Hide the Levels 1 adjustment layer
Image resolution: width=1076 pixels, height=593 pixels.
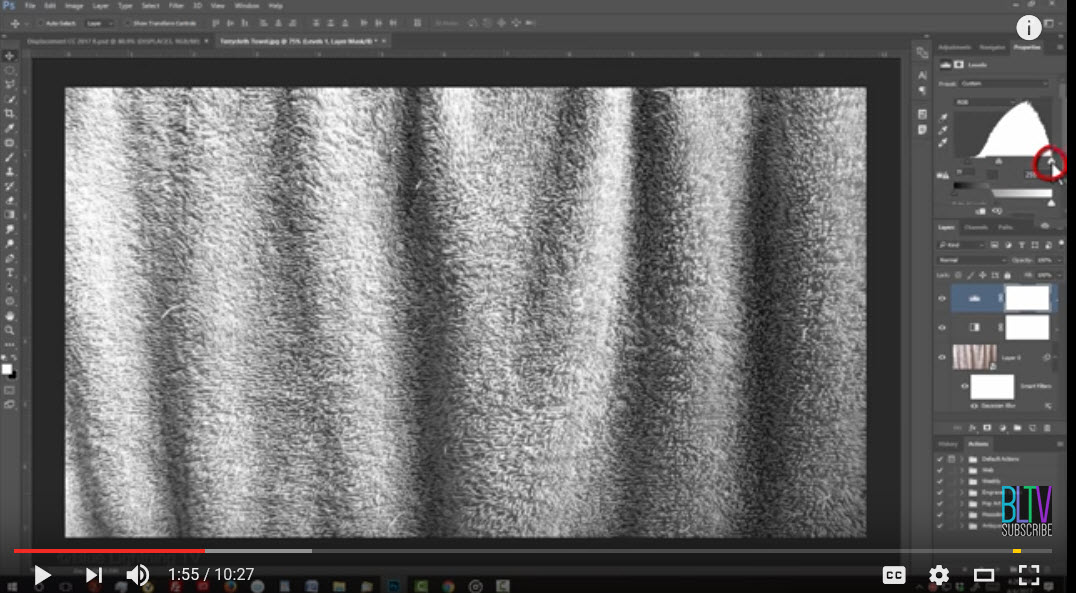(x=942, y=299)
